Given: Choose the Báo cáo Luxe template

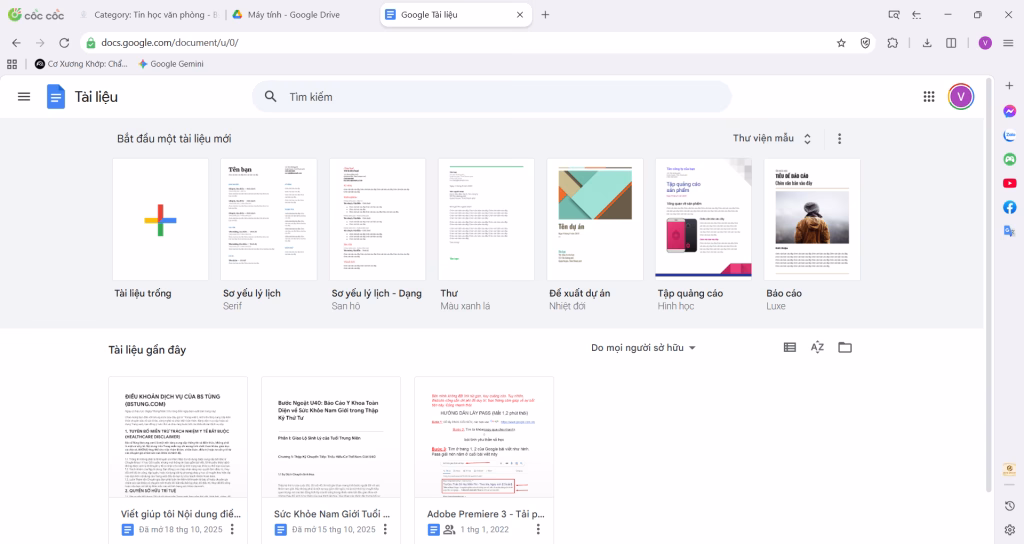Looking at the screenshot, I should click(x=812, y=219).
